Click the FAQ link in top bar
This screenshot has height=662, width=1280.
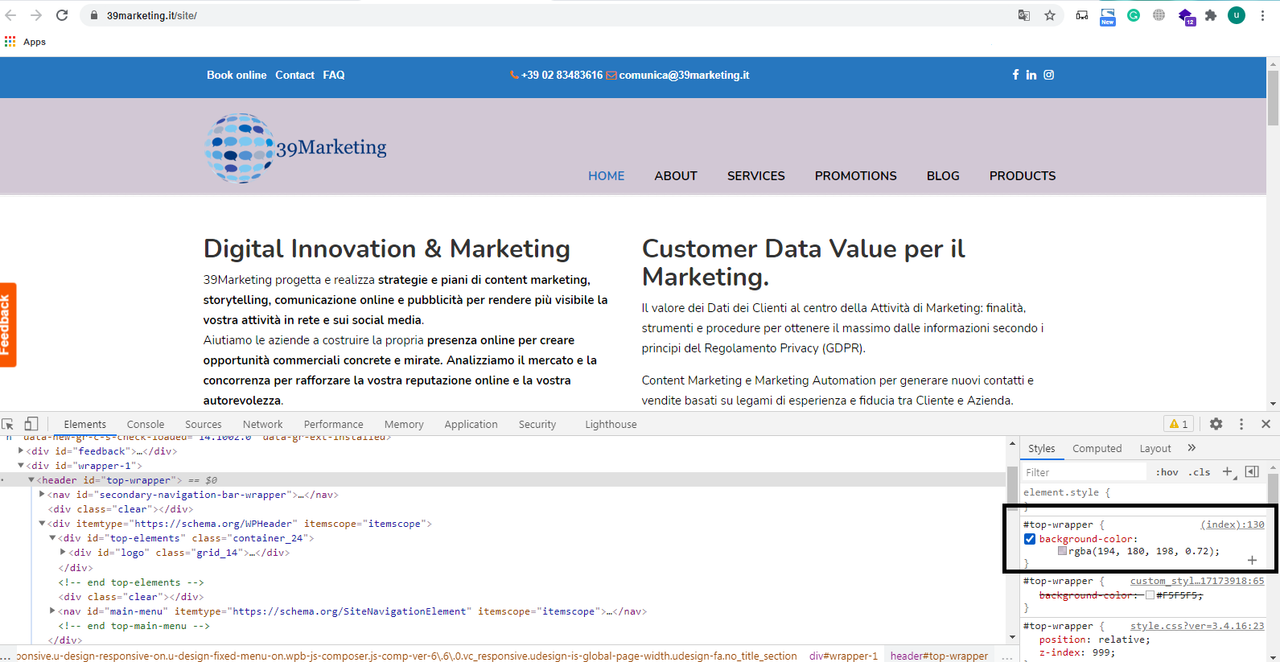click(x=334, y=75)
